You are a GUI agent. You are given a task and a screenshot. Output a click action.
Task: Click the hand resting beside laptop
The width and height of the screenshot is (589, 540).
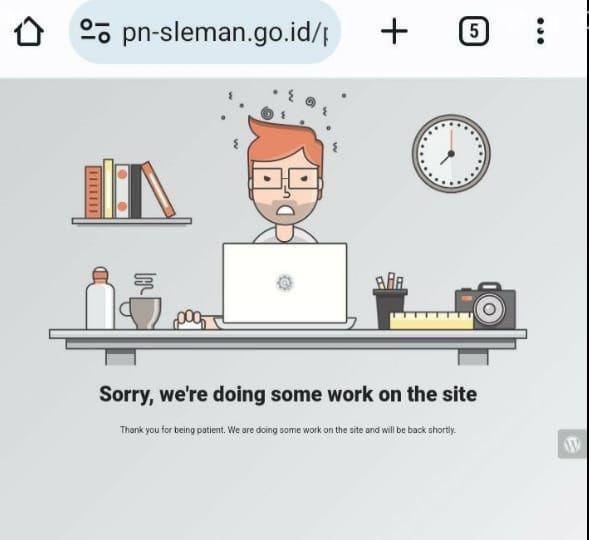pyautogui.click(x=190, y=320)
